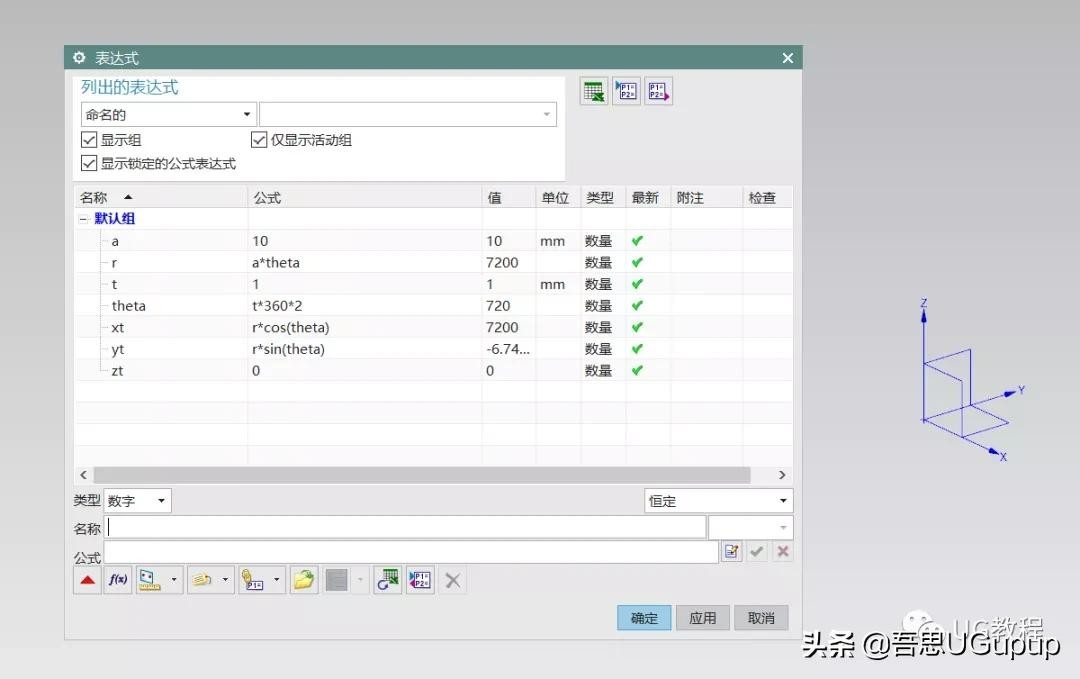Toggle the 仅显示活动组 checkbox
The height and width of the screenshot is (679, 1080).
tap(259, 140)
